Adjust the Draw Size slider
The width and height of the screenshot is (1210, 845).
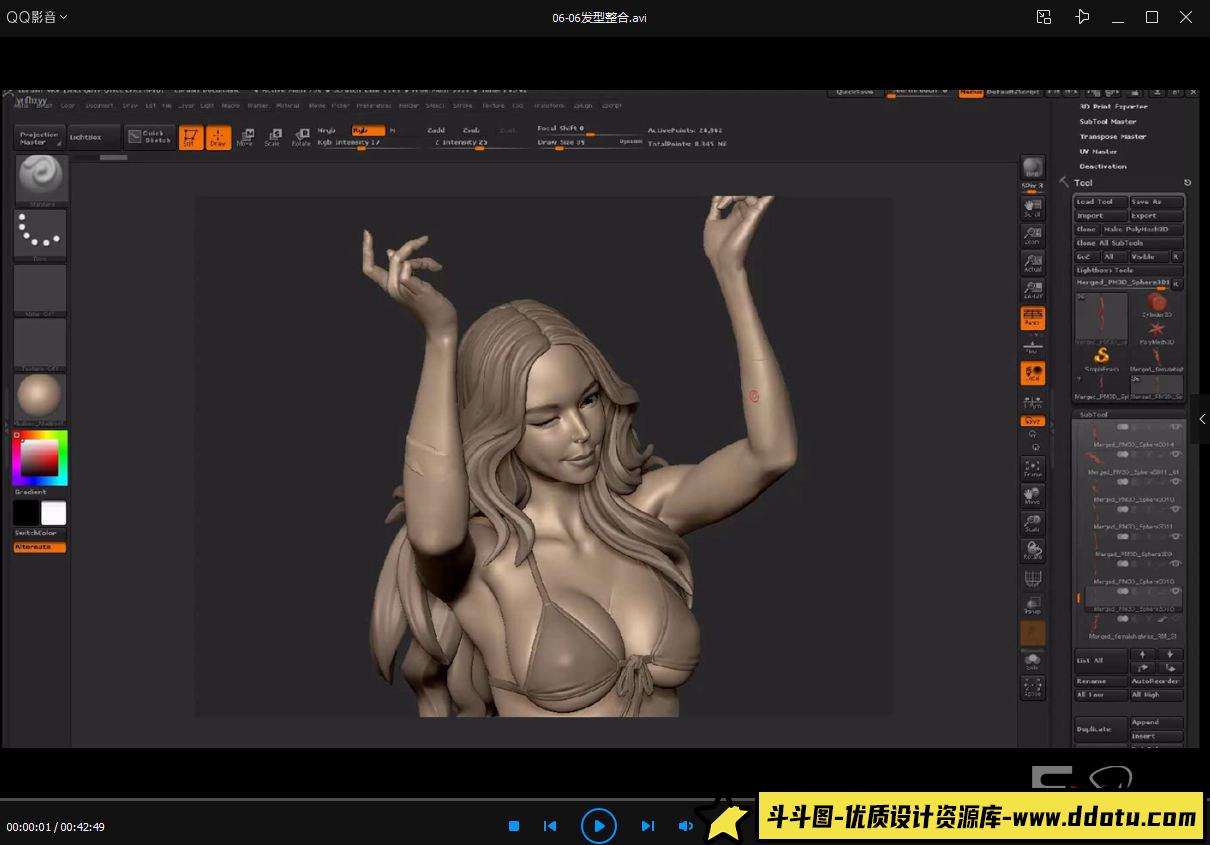point(590,143)
